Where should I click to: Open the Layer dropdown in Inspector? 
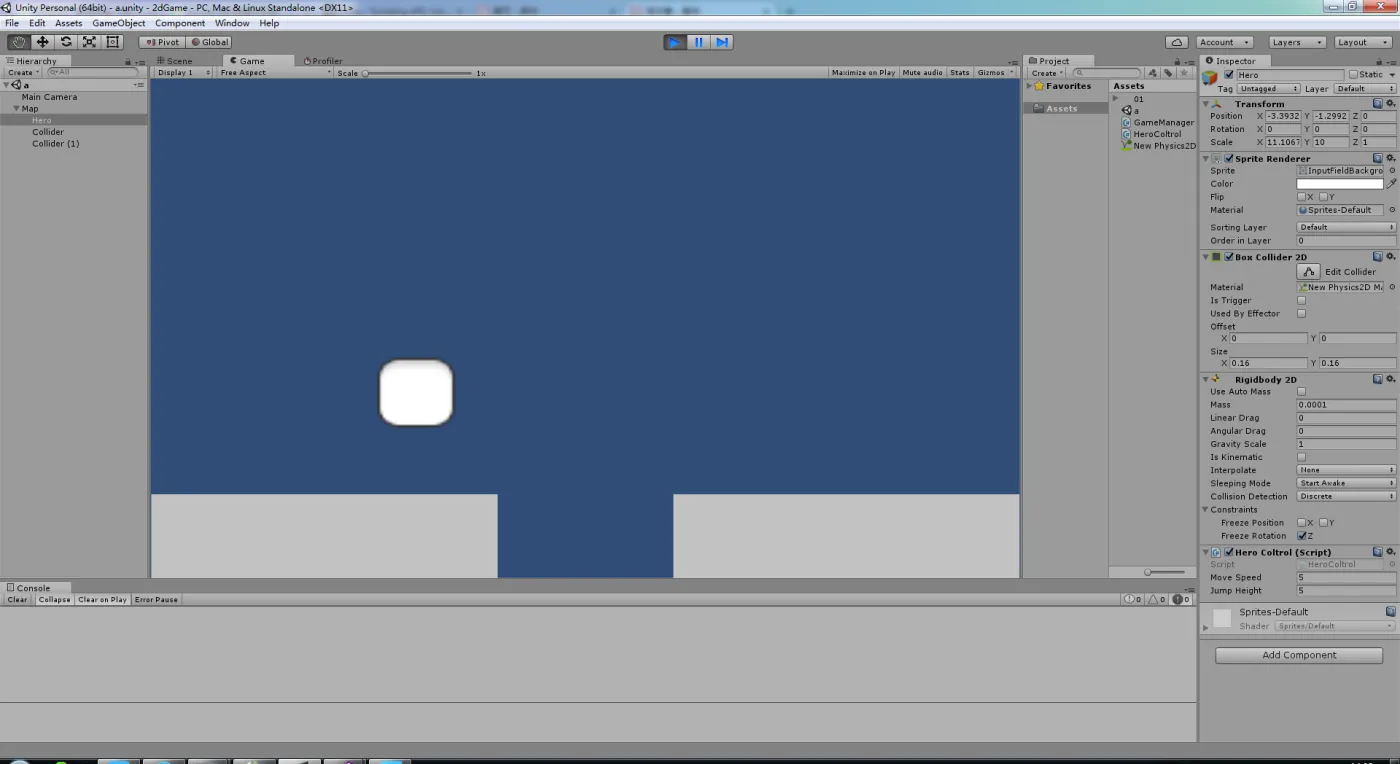tap(1364, 89)
